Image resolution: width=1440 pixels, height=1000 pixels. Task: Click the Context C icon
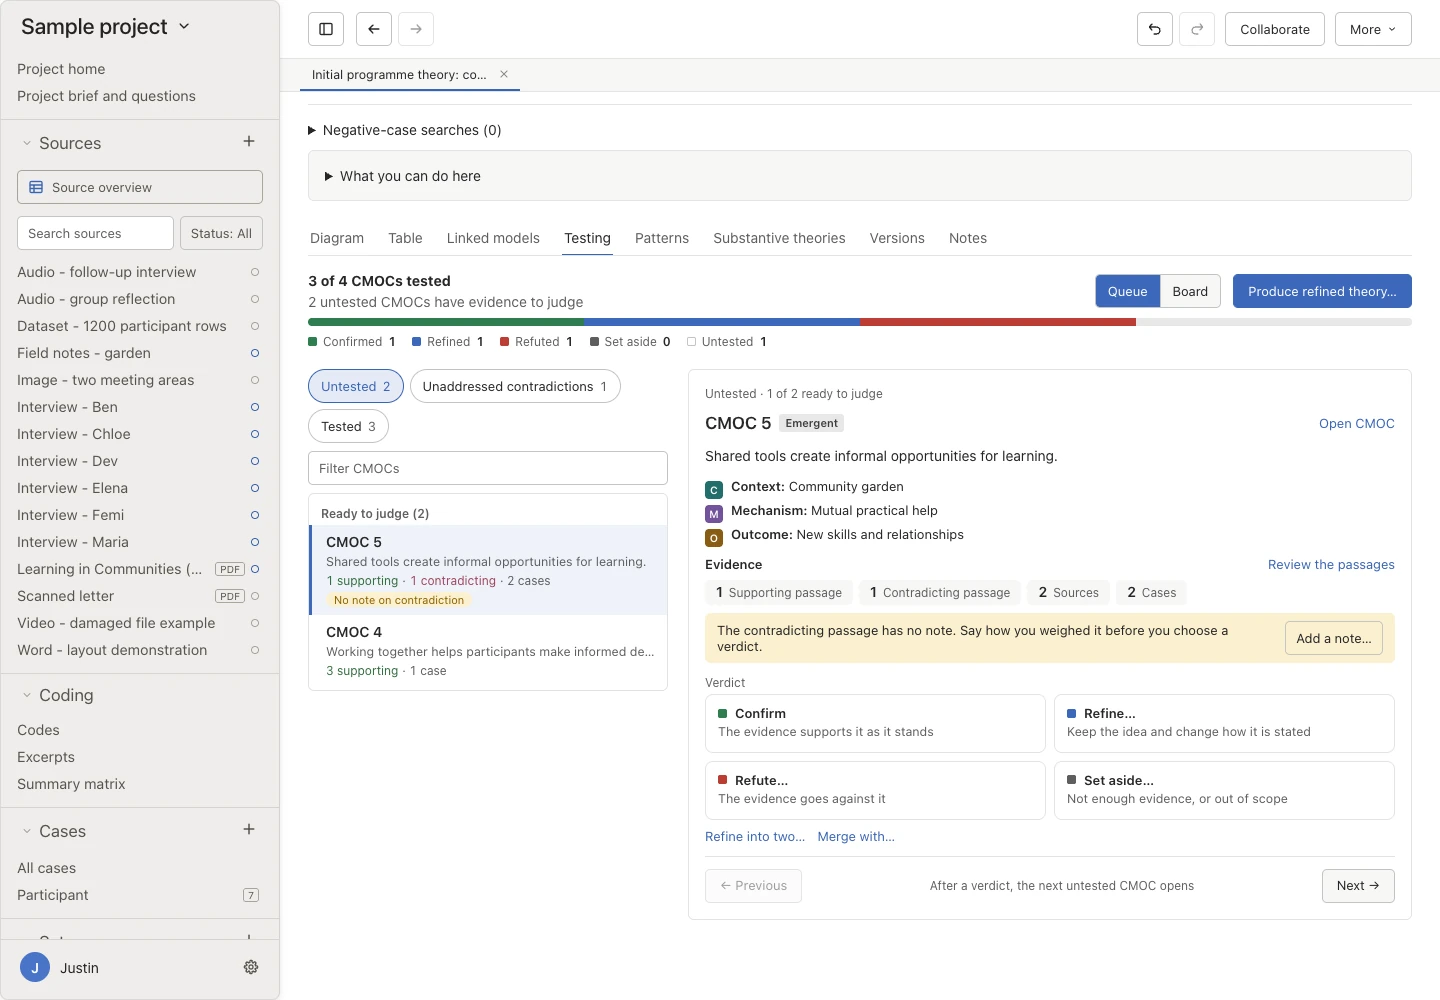tap(714, 489)
